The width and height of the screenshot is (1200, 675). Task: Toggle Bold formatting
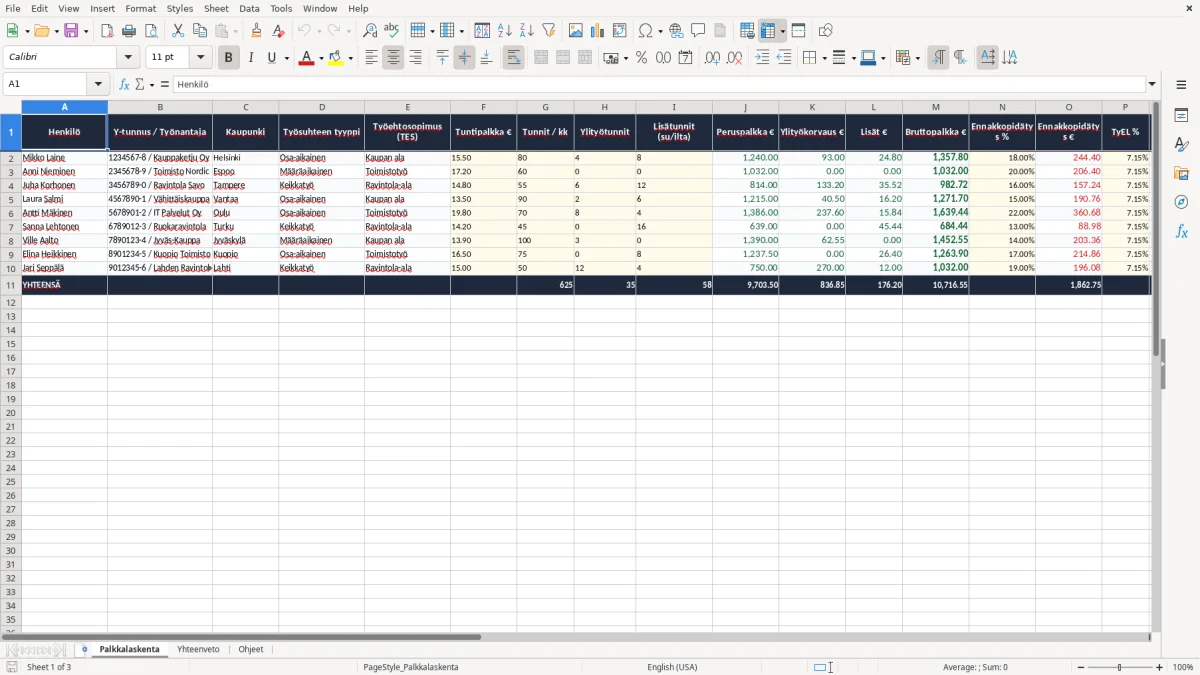[x=228, y=58]
